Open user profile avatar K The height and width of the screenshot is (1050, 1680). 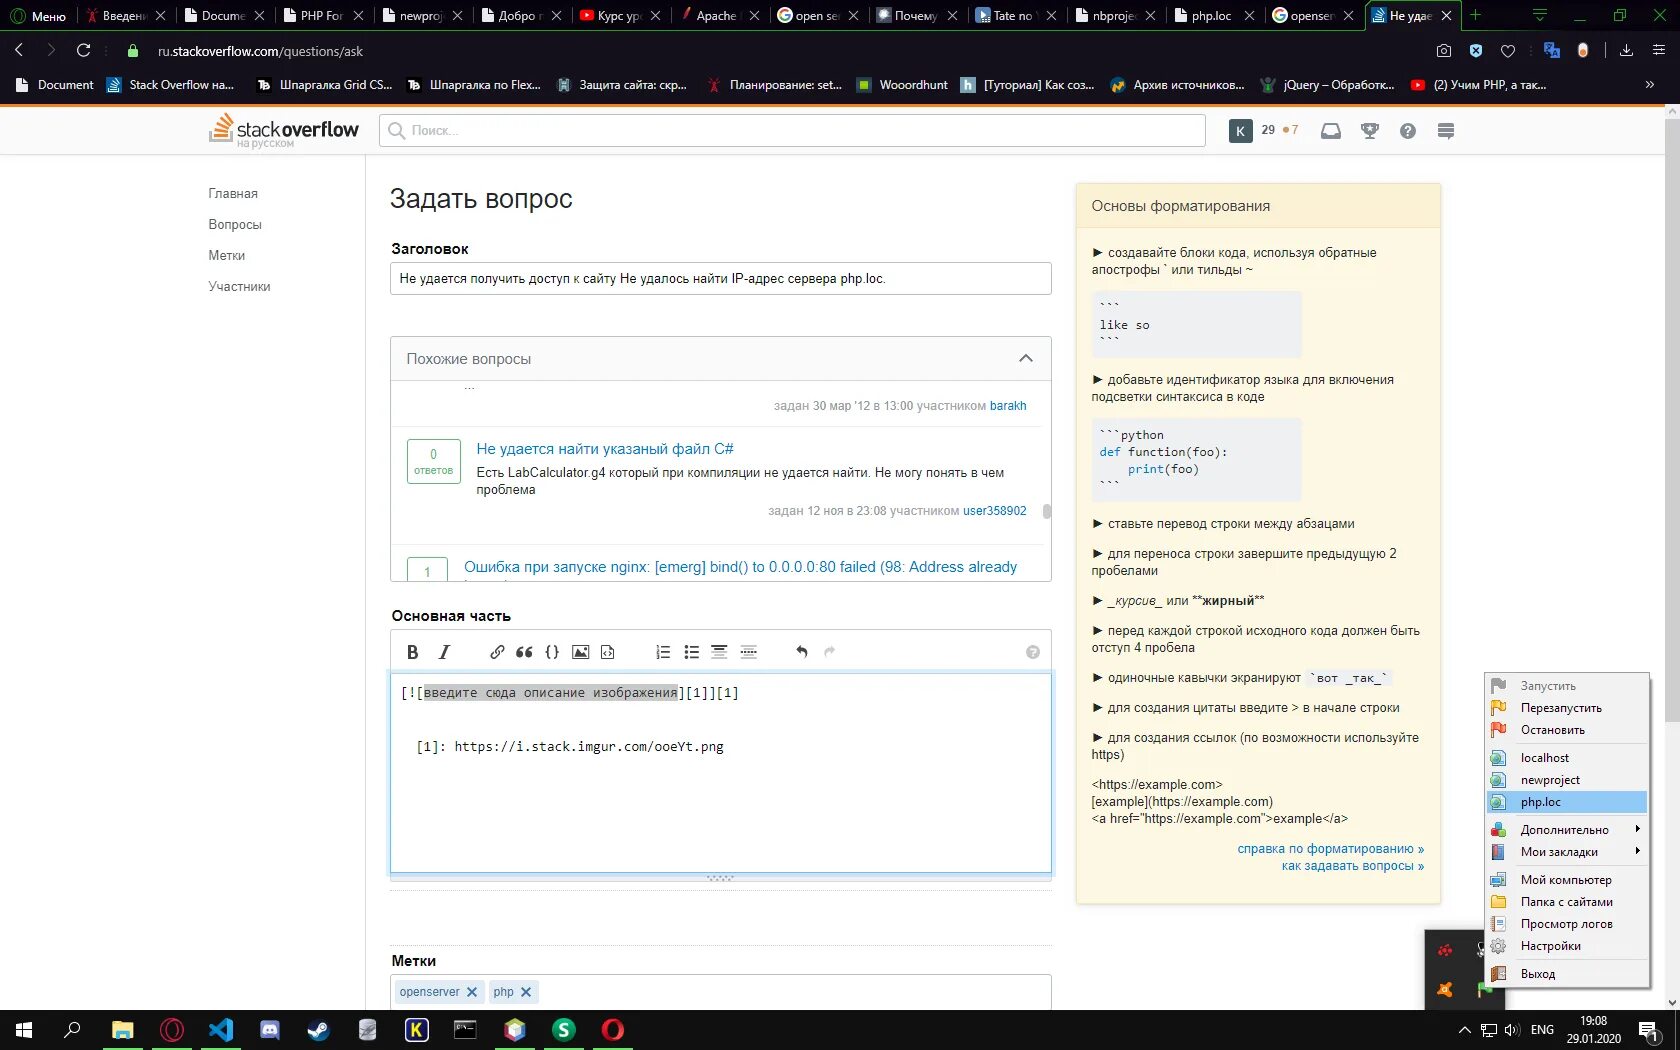1240,131
